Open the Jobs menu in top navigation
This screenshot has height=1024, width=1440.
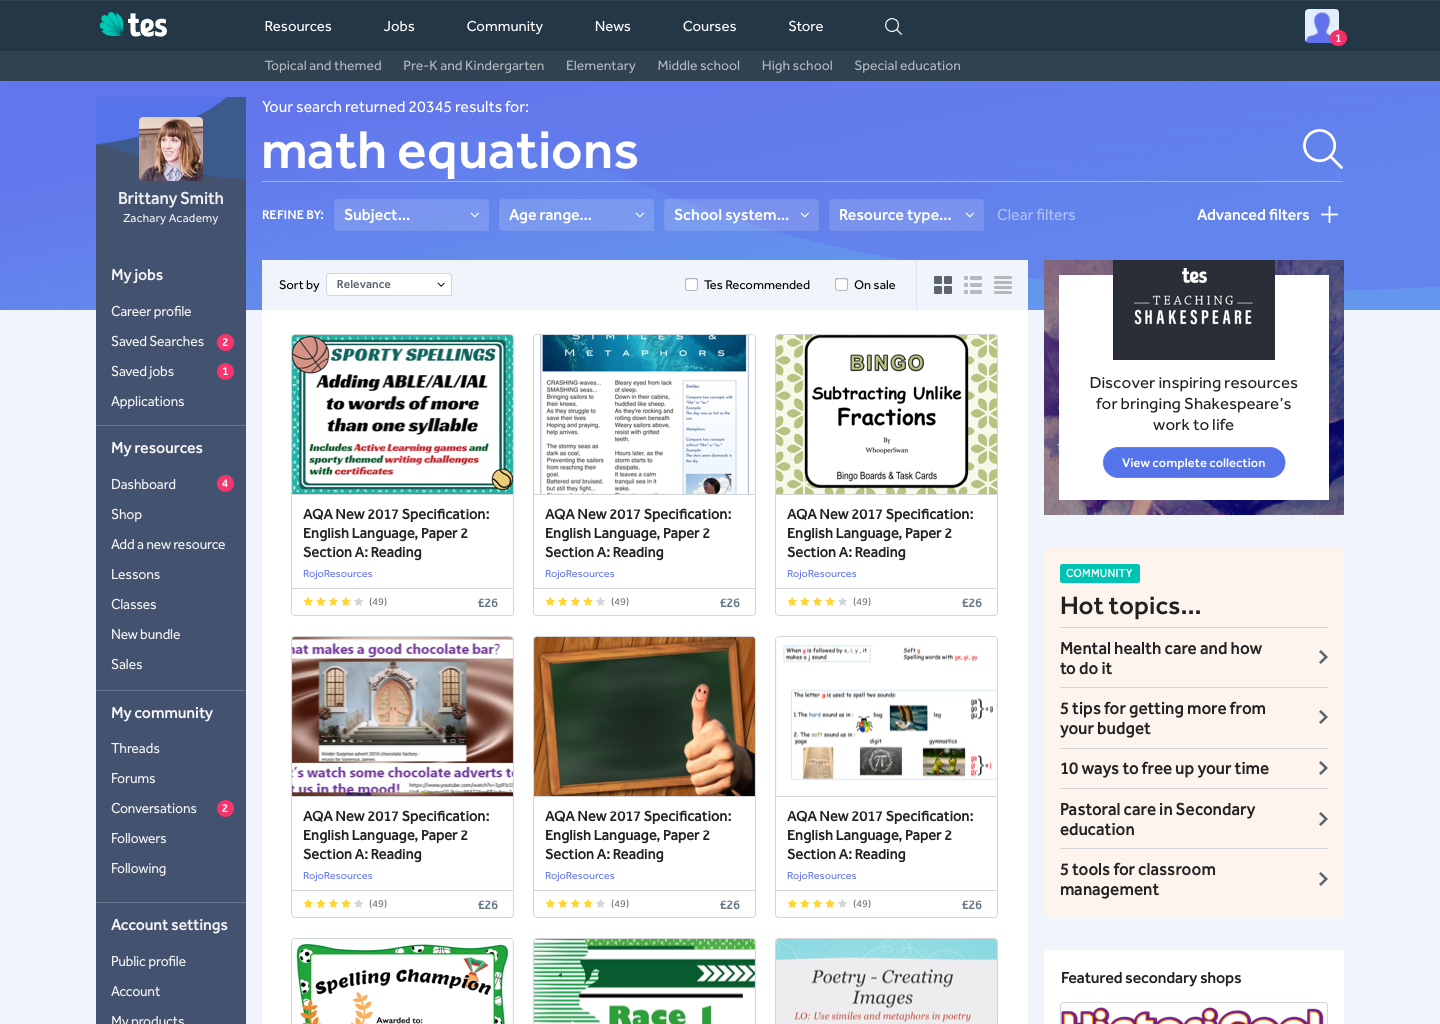point(398,26)
